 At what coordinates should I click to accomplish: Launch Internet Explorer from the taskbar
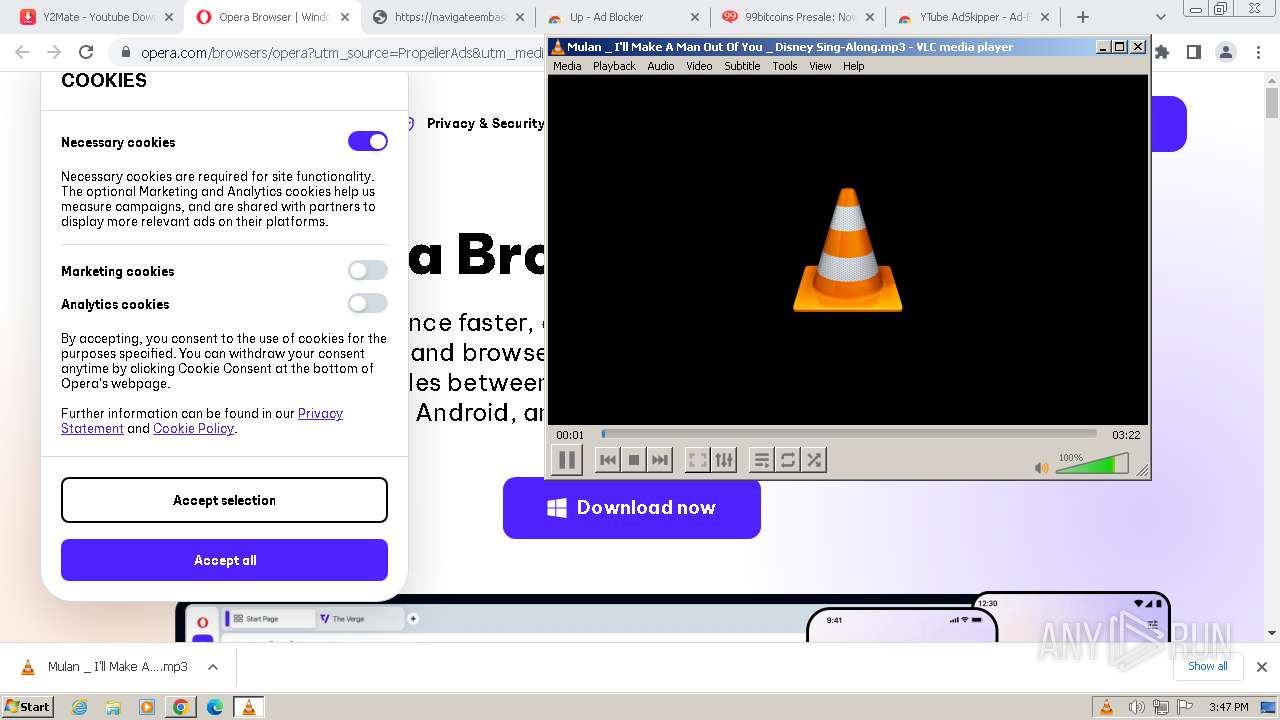coord(79,707)
